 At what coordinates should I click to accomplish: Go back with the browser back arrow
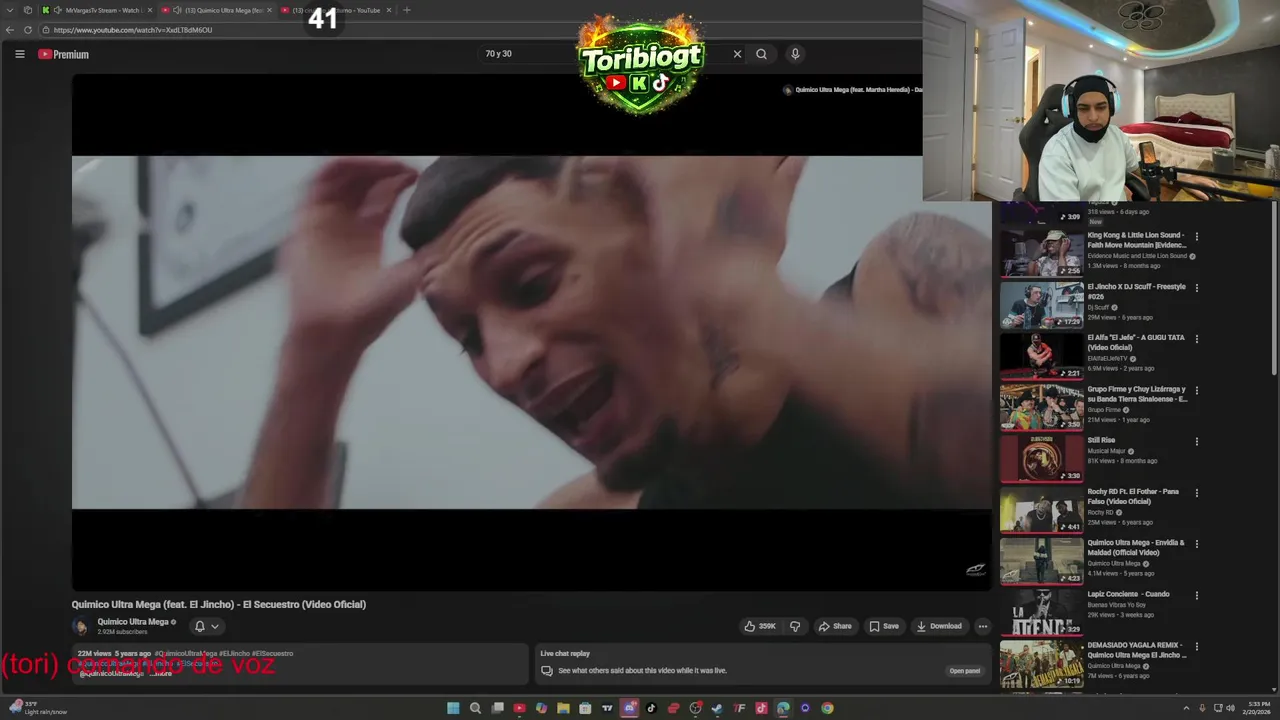click(10, 30)
